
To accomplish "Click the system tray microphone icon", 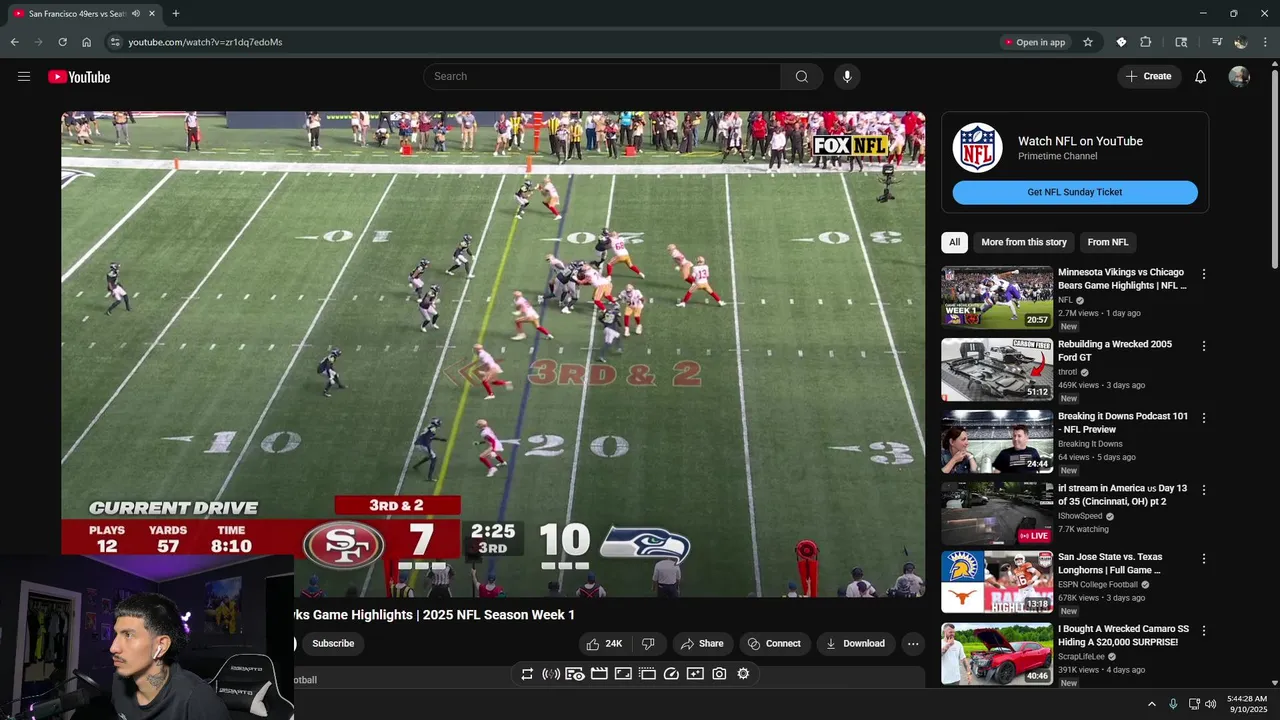I will coord(1173,704).
